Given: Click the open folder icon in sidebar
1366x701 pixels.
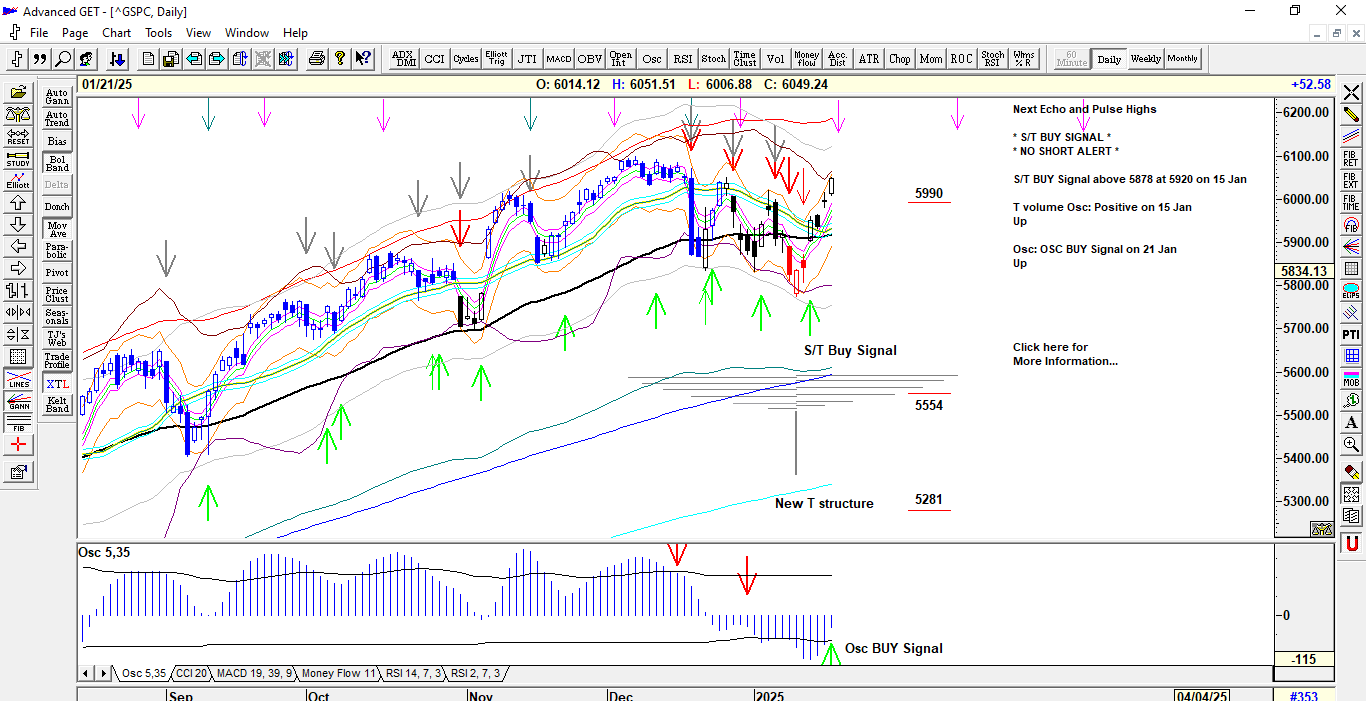Looking at the screenshot, I should (18, 93).
